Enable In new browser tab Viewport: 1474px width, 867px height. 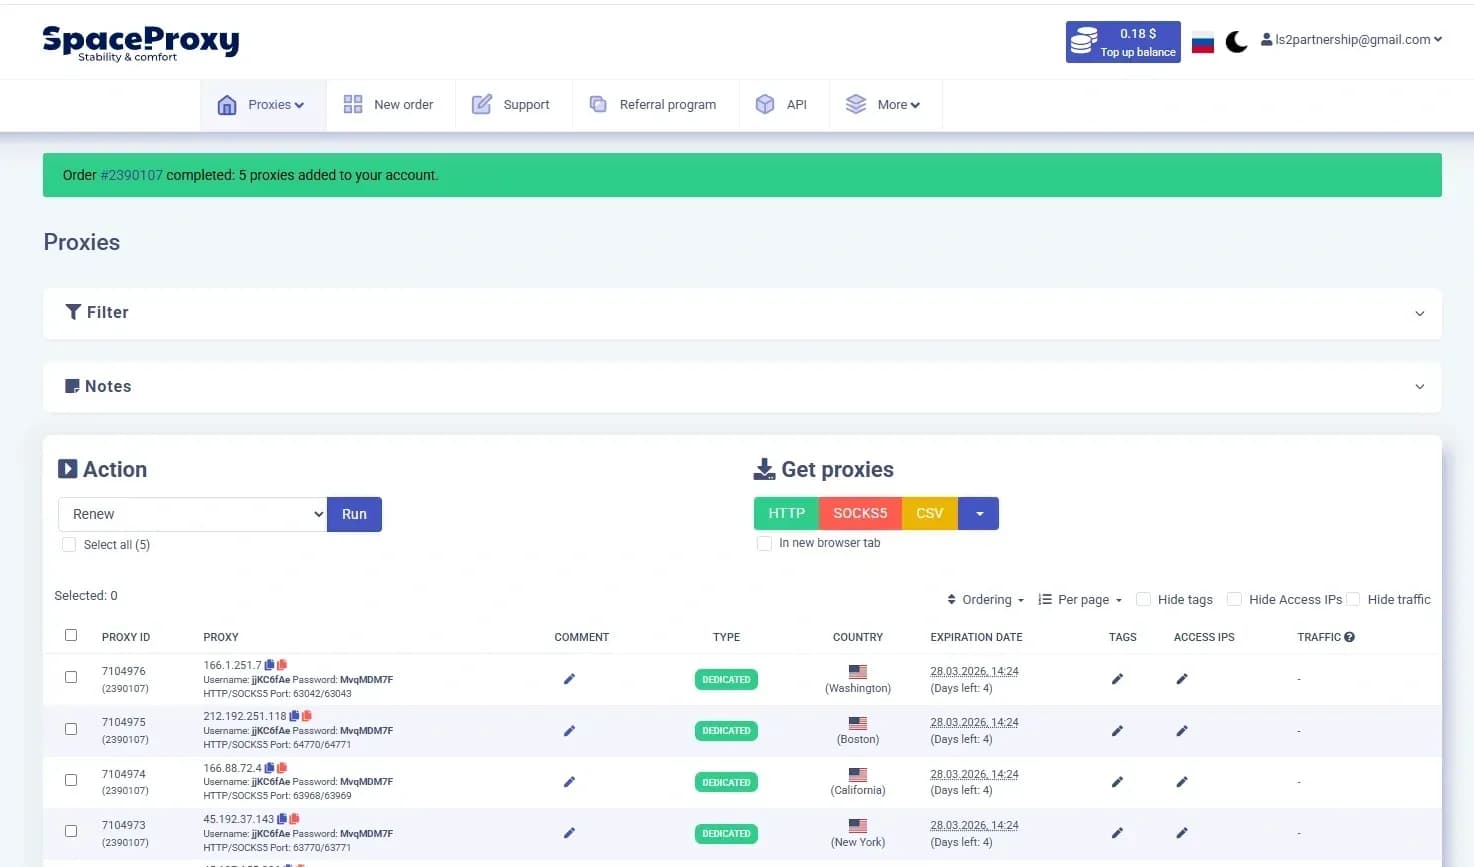click(764, 542)
